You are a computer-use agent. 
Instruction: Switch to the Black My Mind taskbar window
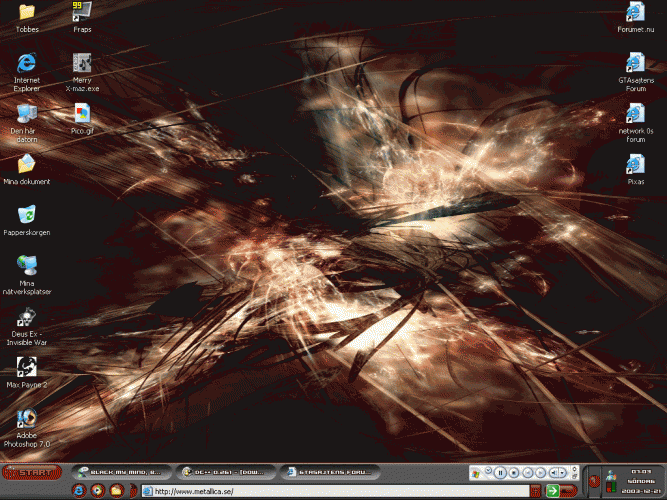click(x=118, y=471)
